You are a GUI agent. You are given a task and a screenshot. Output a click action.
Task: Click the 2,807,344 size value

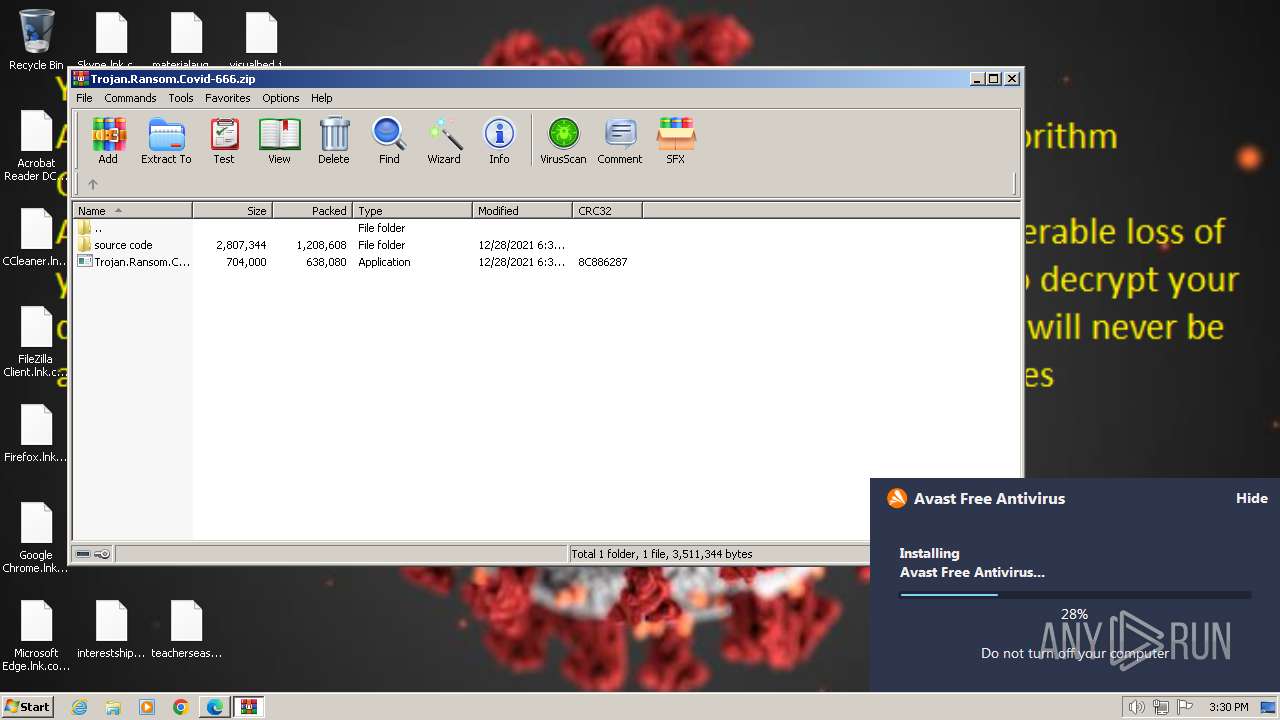(x=241, y=245)
